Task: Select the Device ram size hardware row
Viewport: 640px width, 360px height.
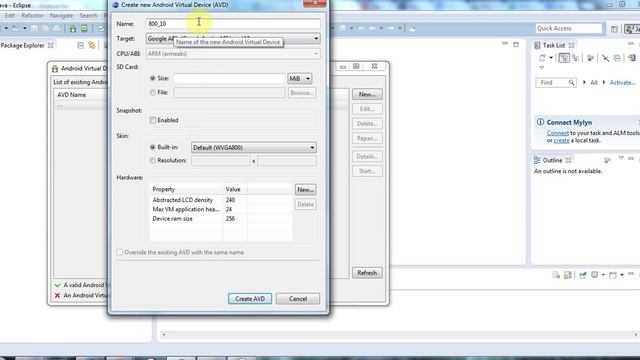Action: click(221, 219)
